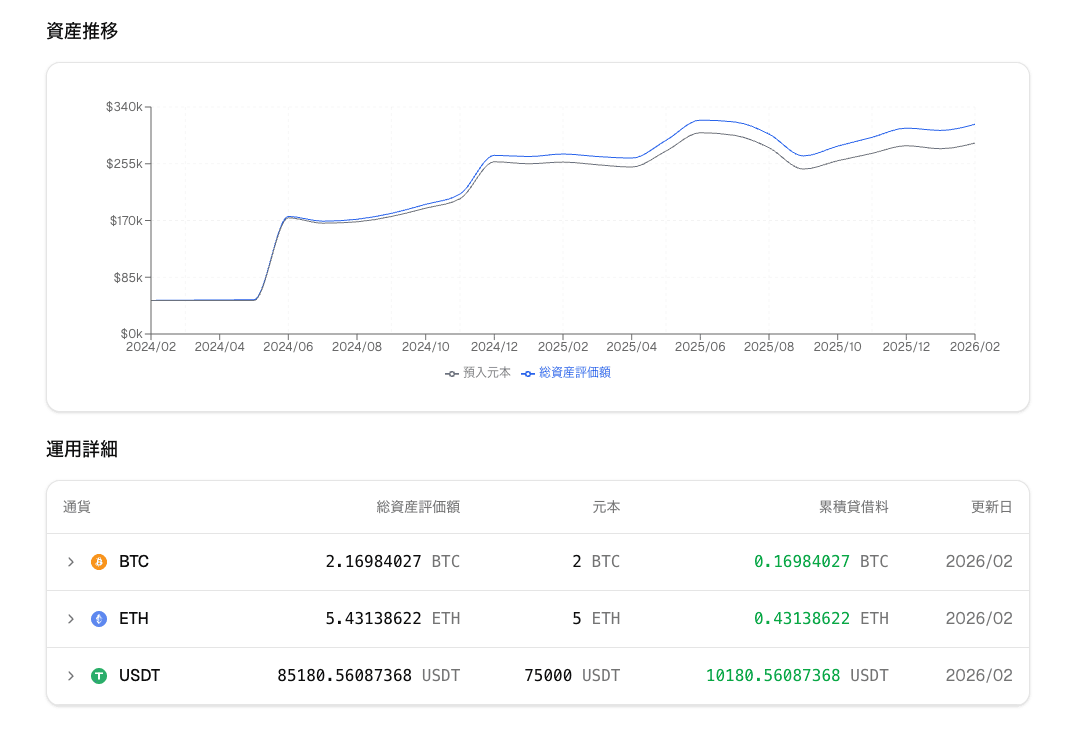
Task: Click the orange BTC coin icon
Action: 99,562
